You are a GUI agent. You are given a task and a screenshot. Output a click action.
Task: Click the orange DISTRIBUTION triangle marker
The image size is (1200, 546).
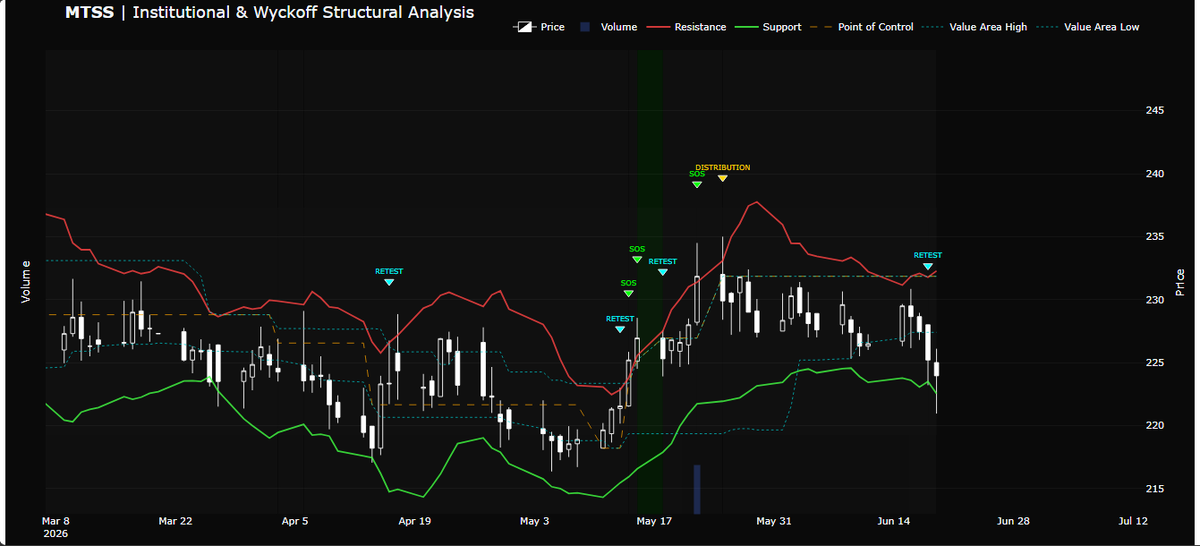723,178
